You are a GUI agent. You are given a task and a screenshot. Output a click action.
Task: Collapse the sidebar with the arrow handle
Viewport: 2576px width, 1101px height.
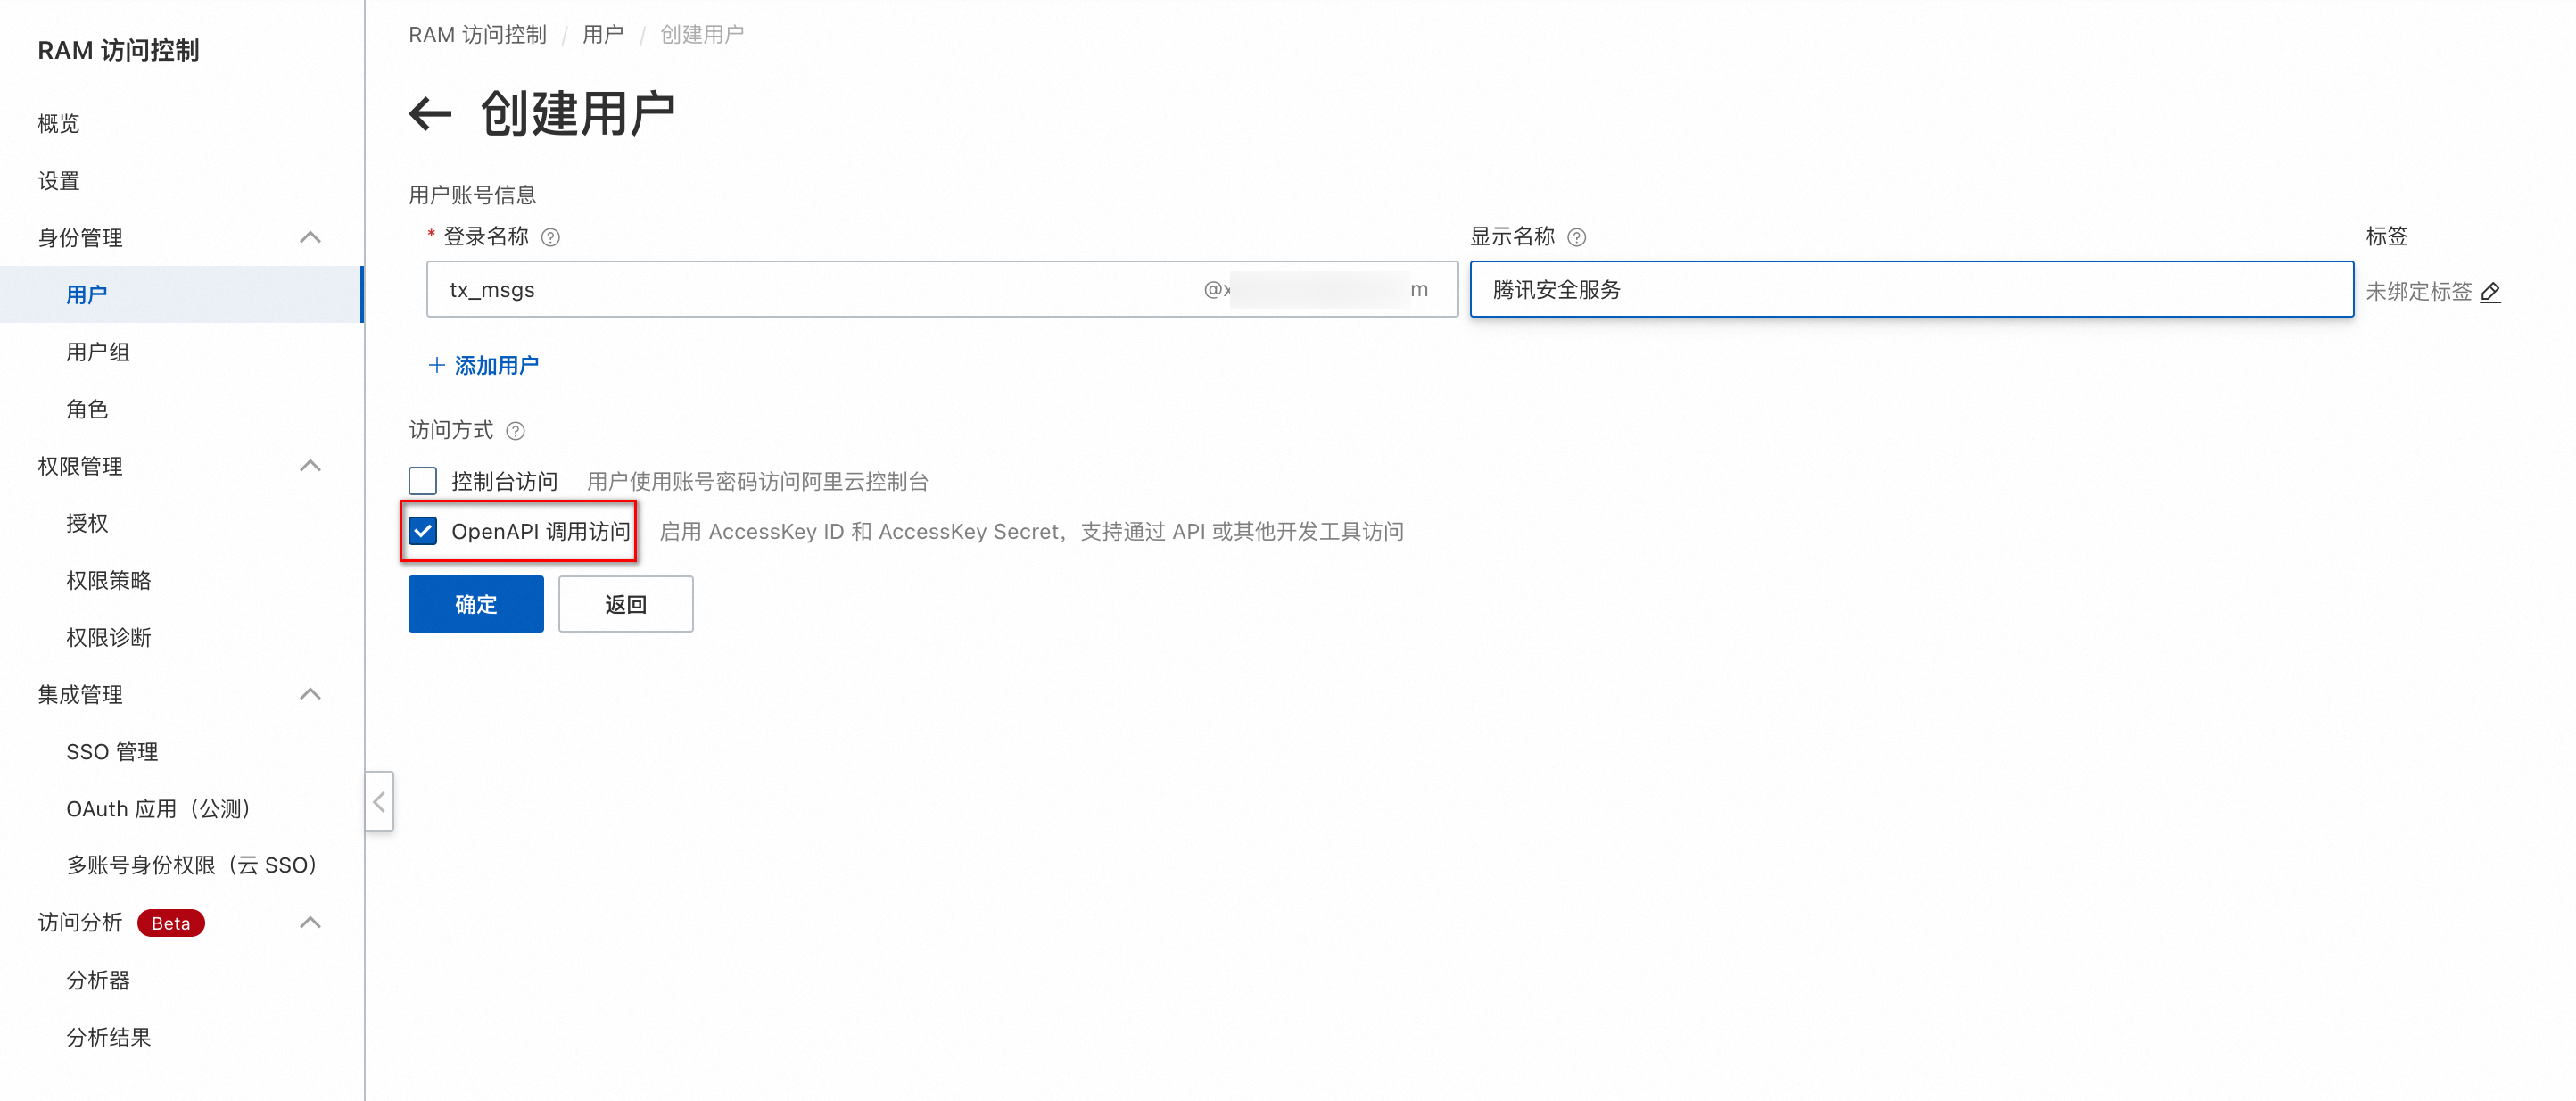coord(379,801)
